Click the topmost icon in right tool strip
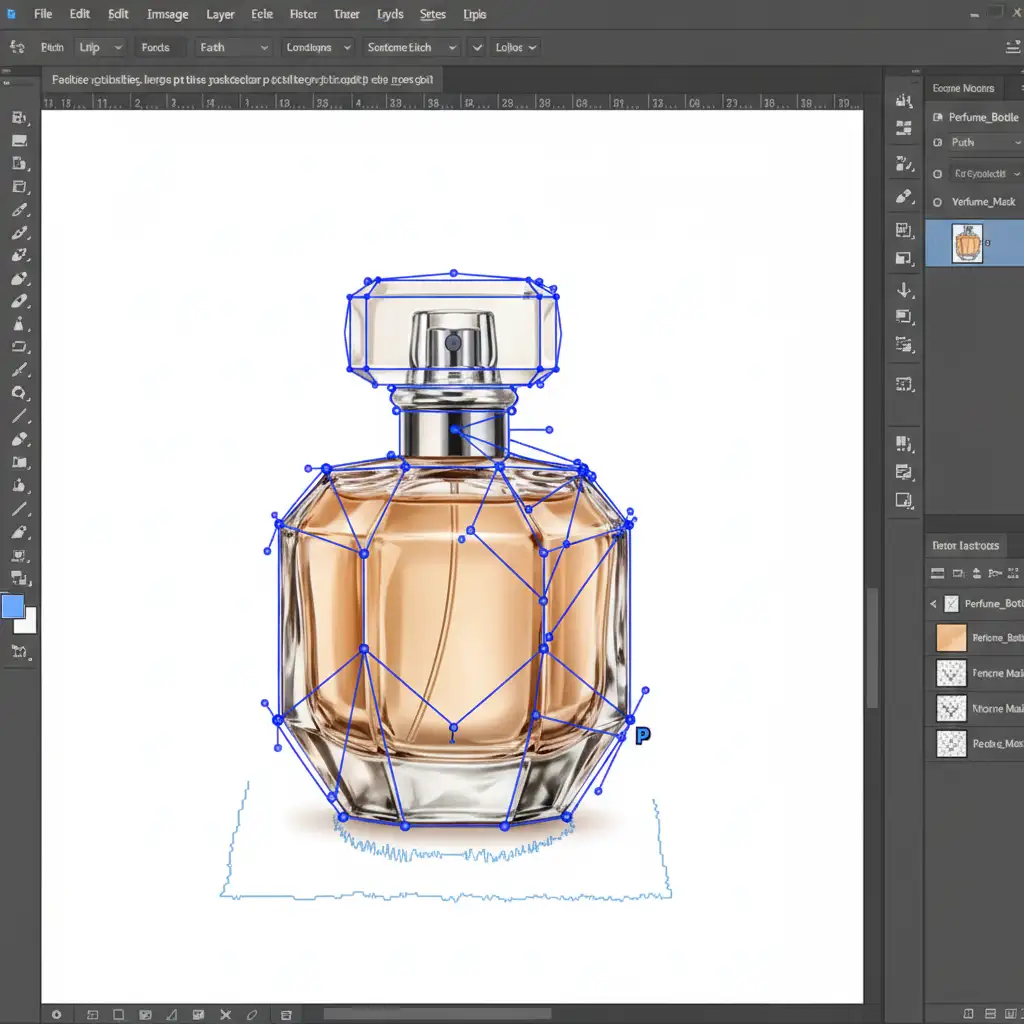Viewport: 1024px width, 1024px height. click(x=904, y=100)
